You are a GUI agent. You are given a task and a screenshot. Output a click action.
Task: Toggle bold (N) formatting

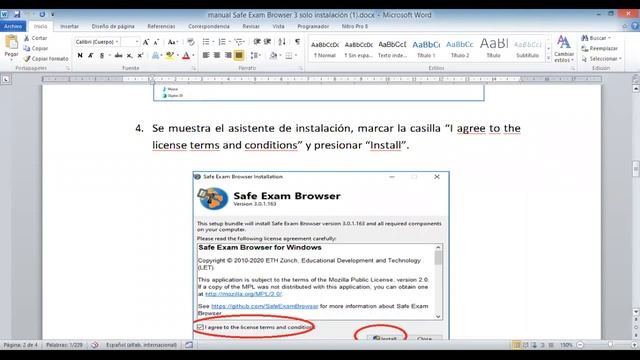pos(80,56)
